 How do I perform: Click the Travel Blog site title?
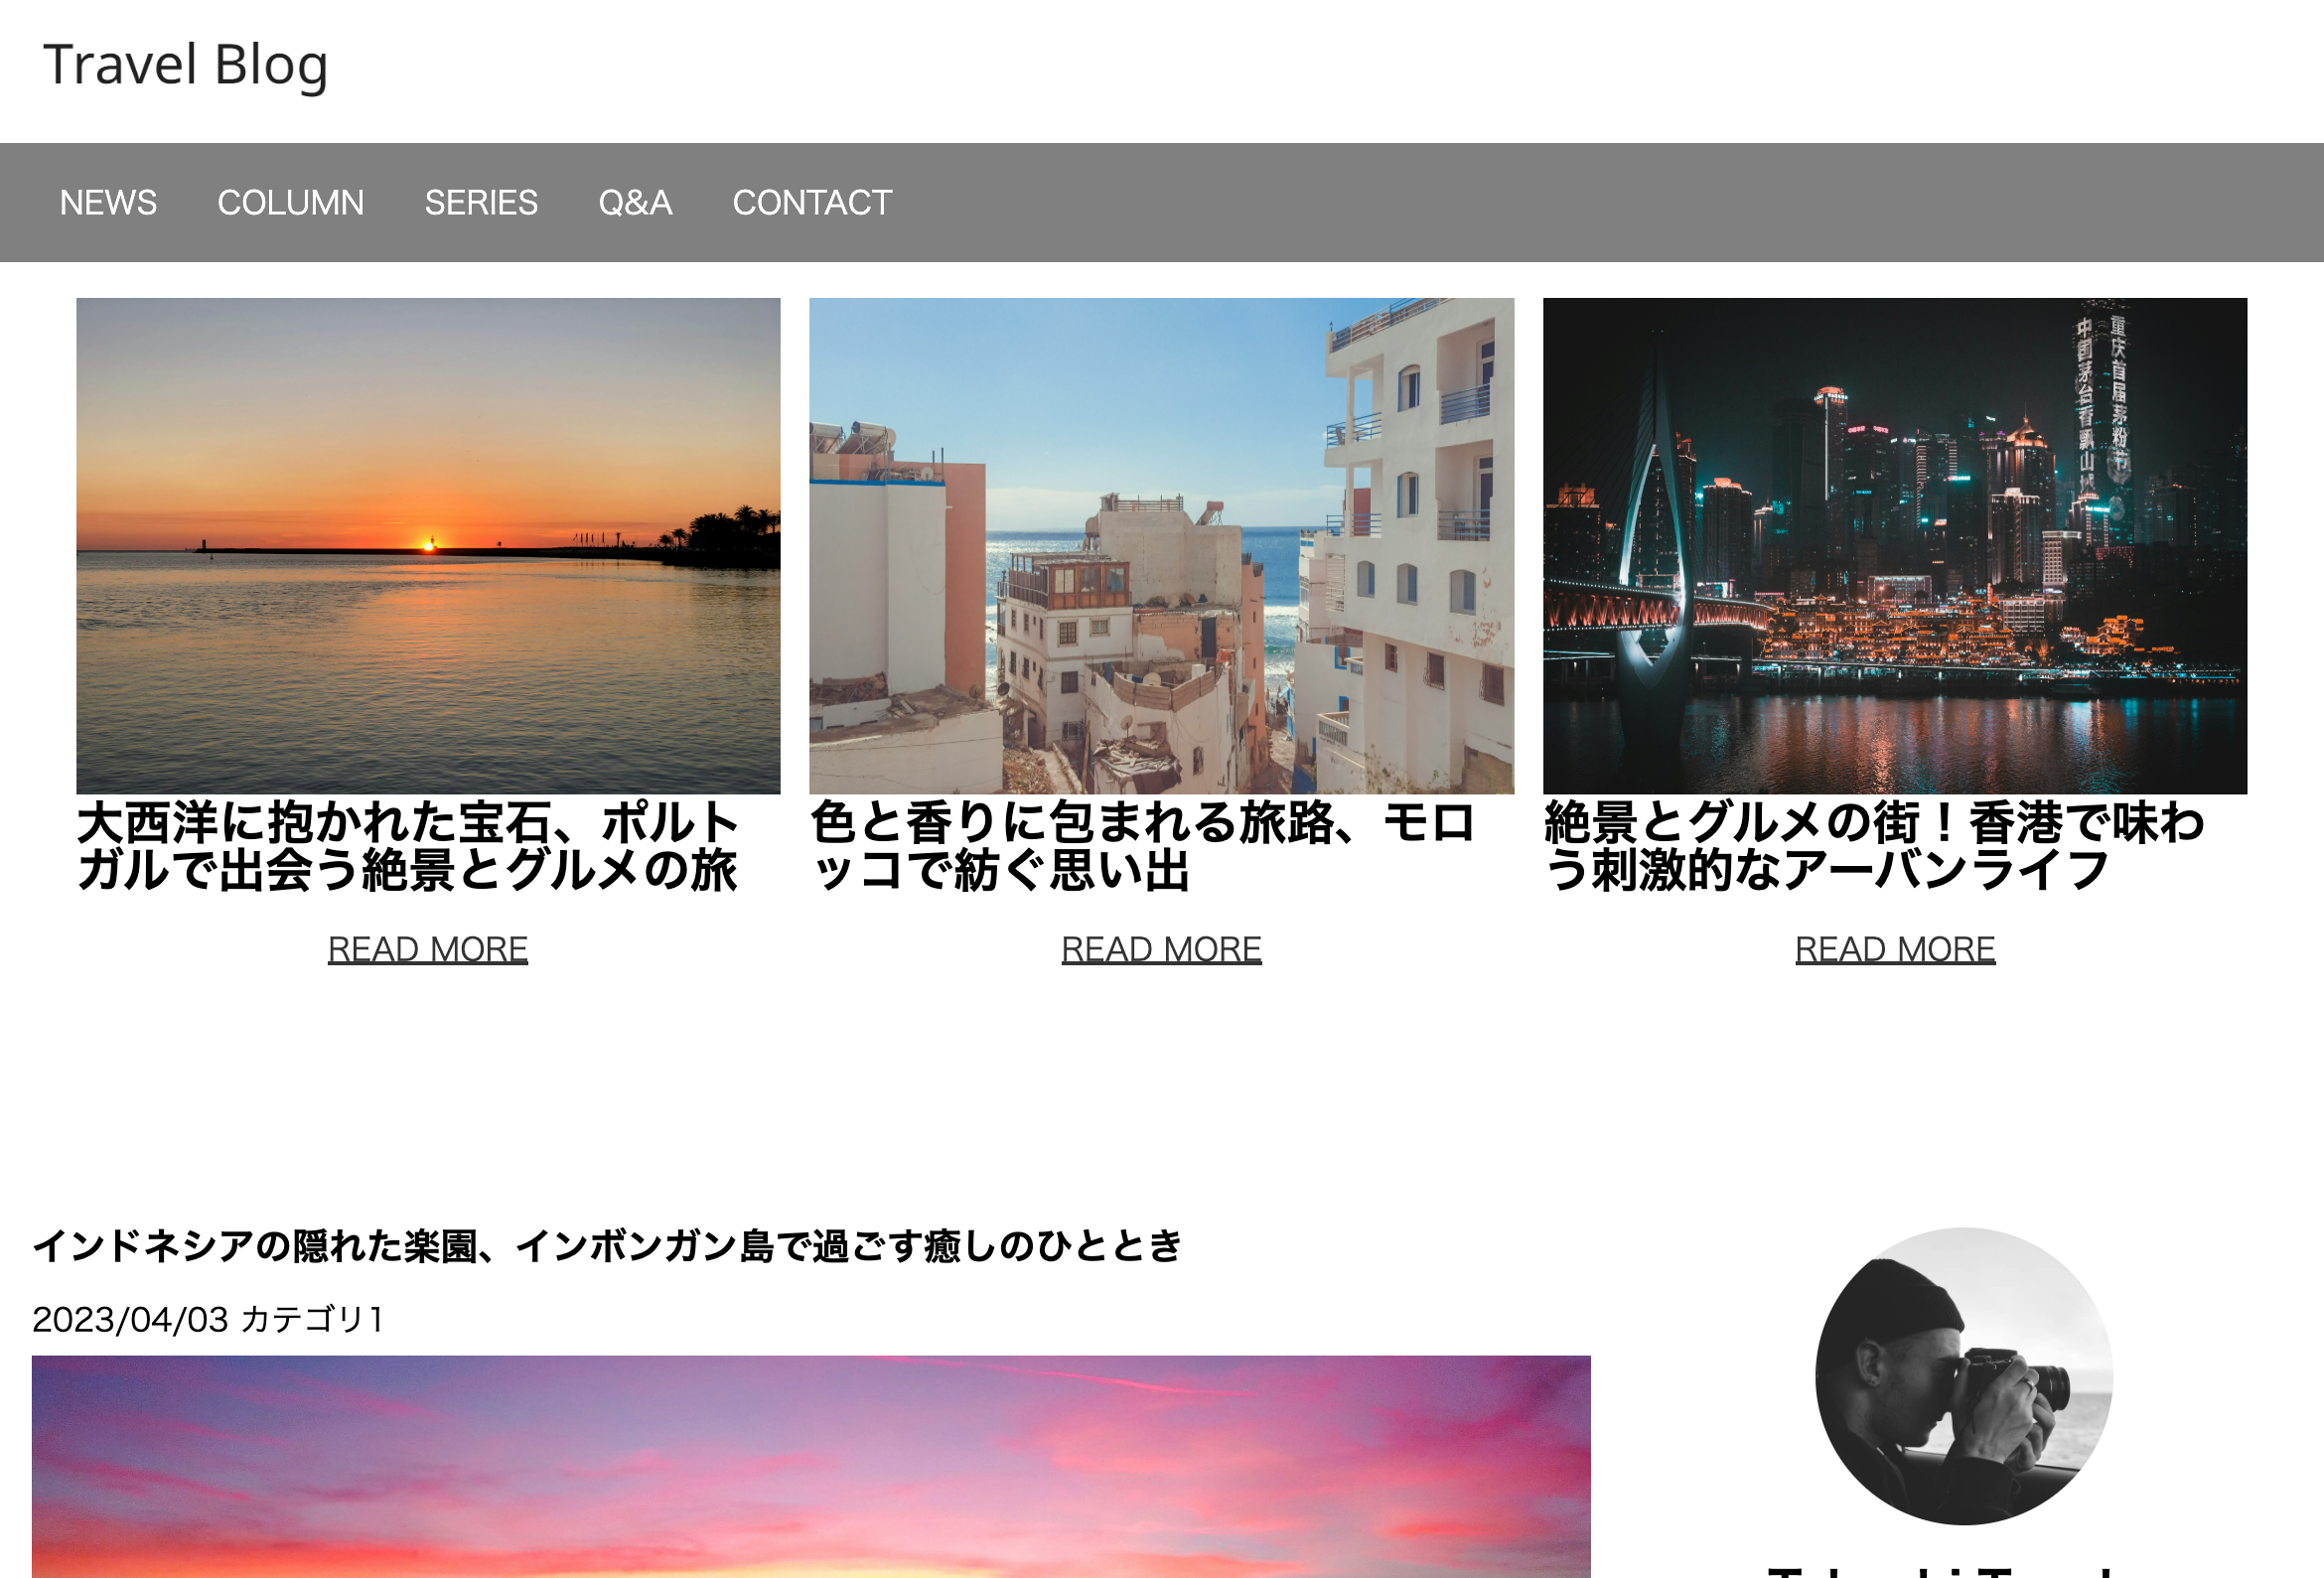click(186, 66)
